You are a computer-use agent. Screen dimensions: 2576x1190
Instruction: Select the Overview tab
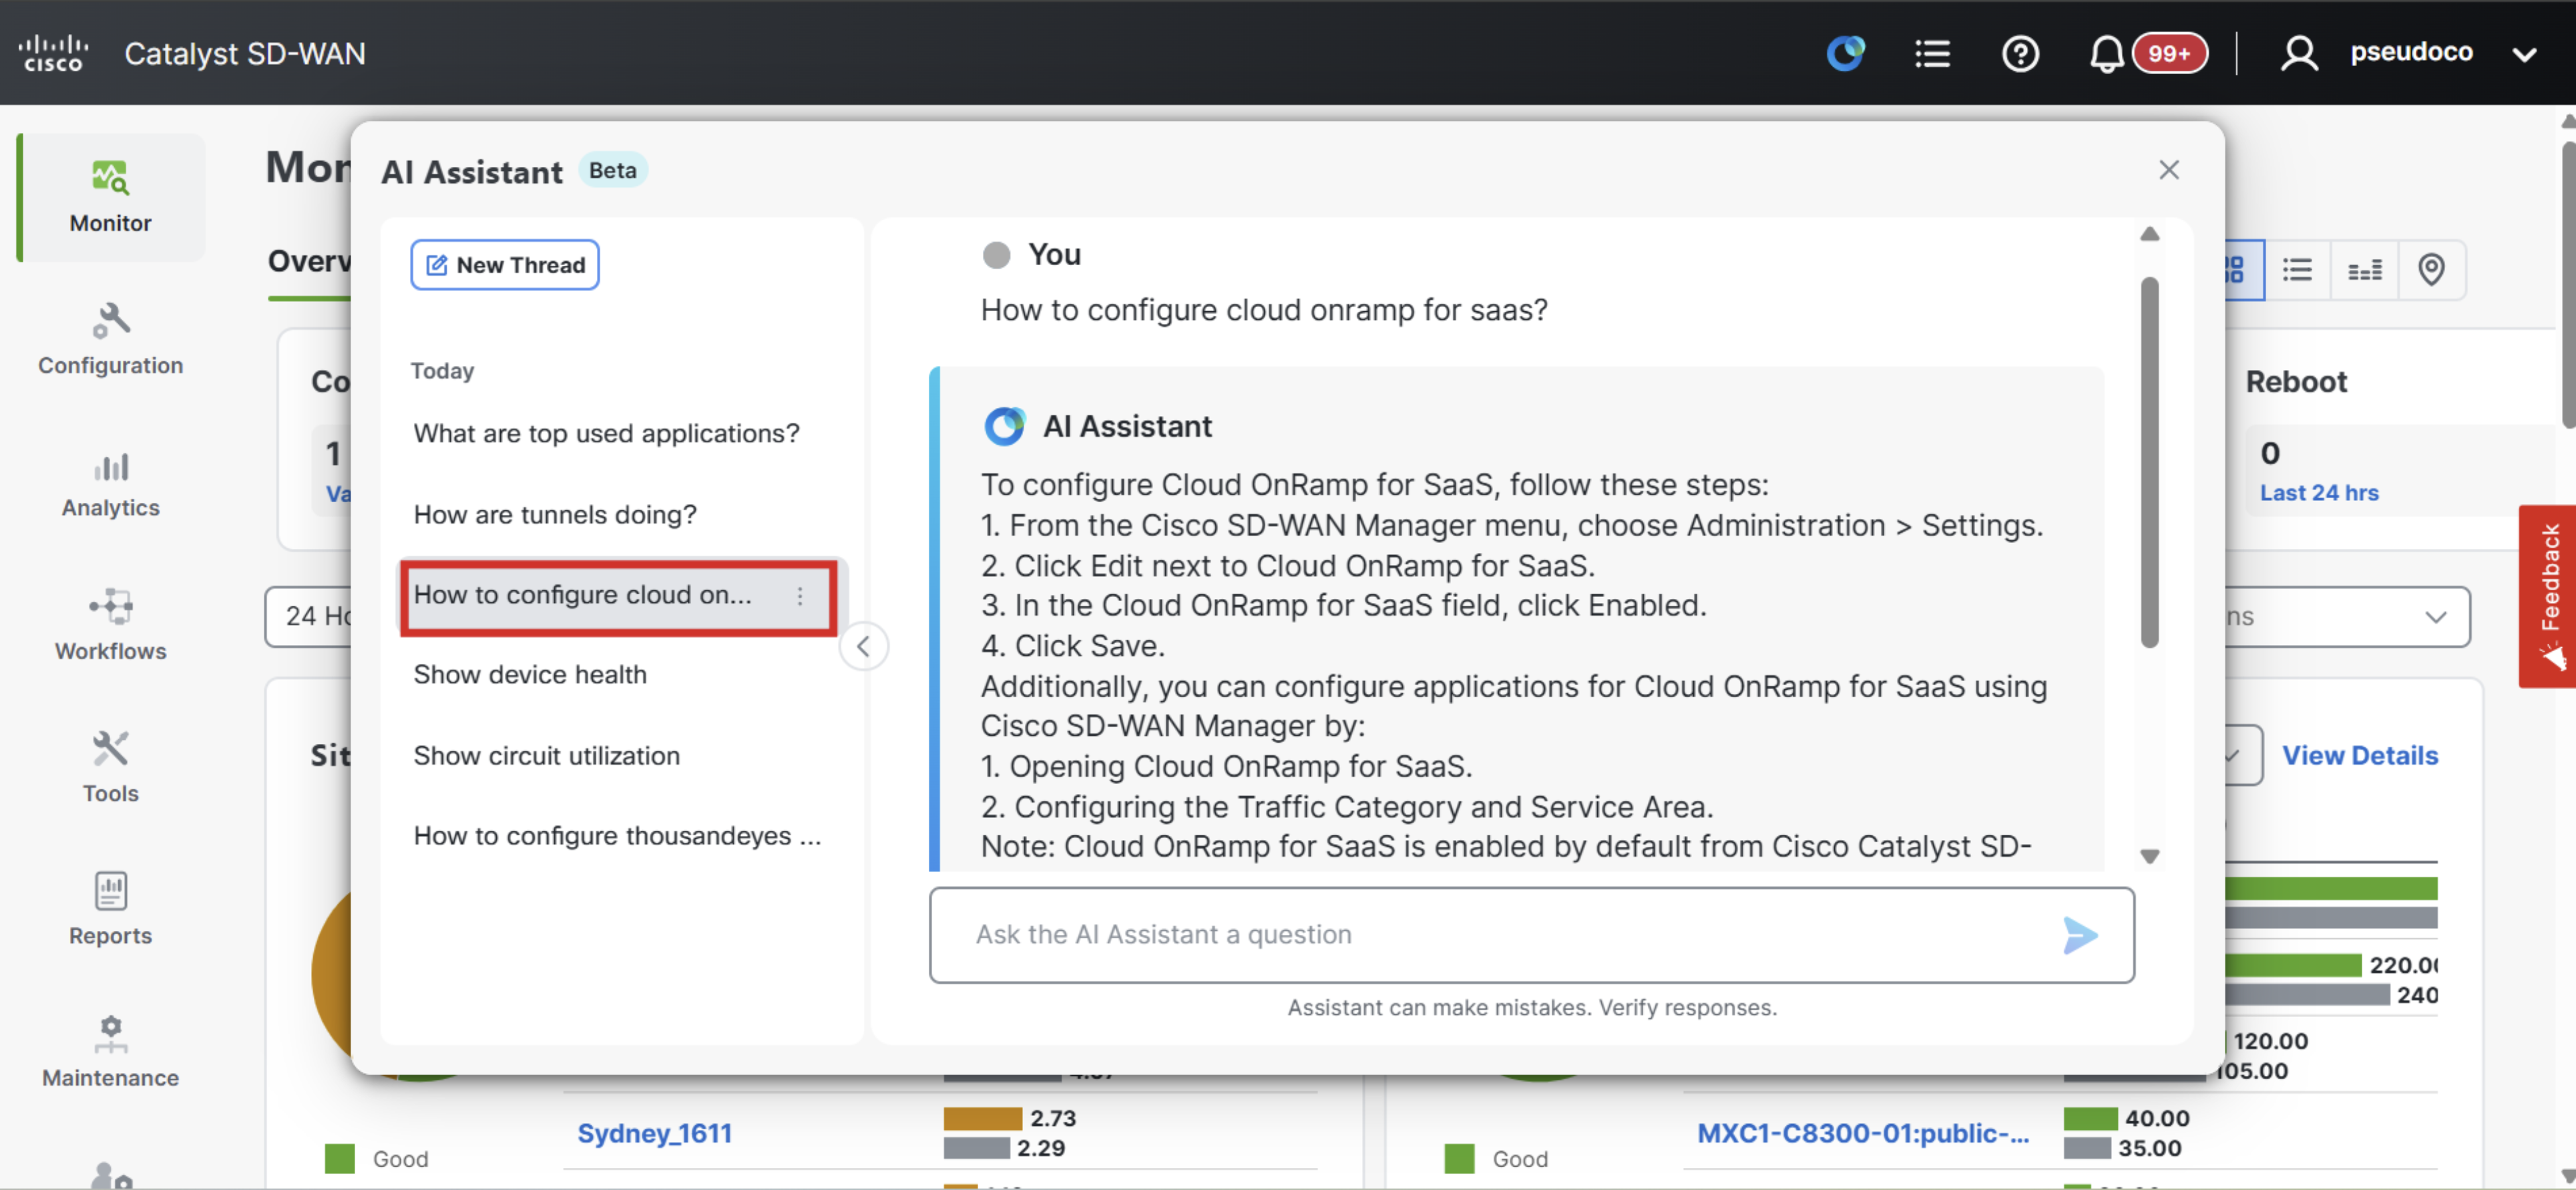[x=309, y=262]
